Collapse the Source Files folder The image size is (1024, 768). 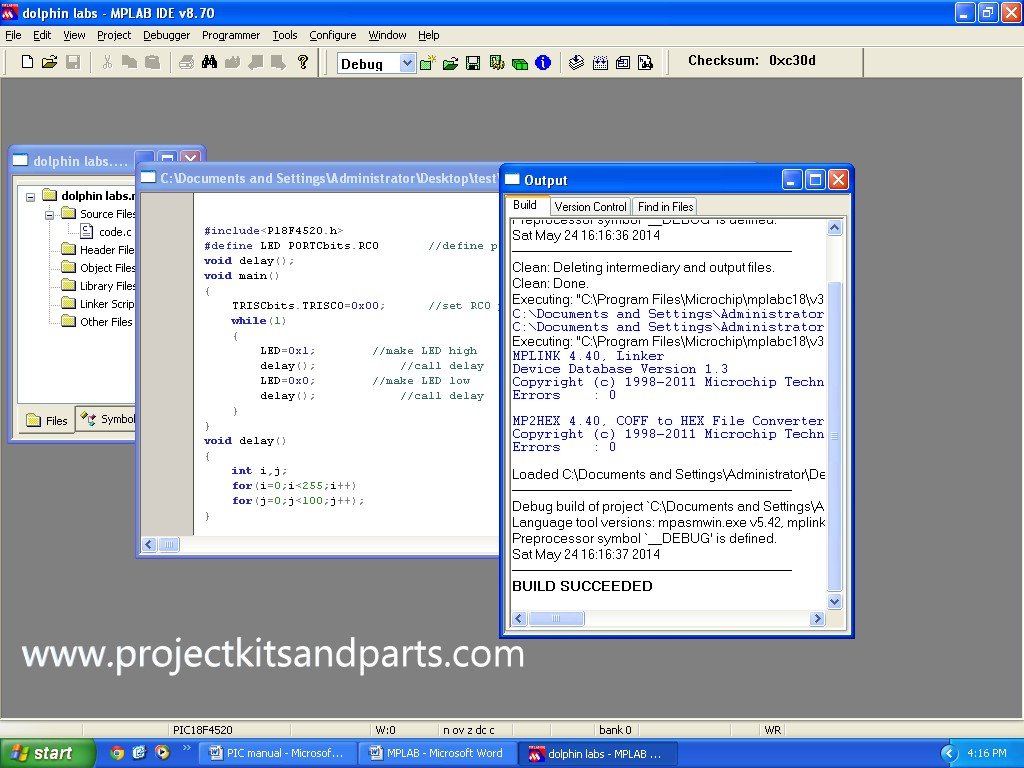click(49, 214)
